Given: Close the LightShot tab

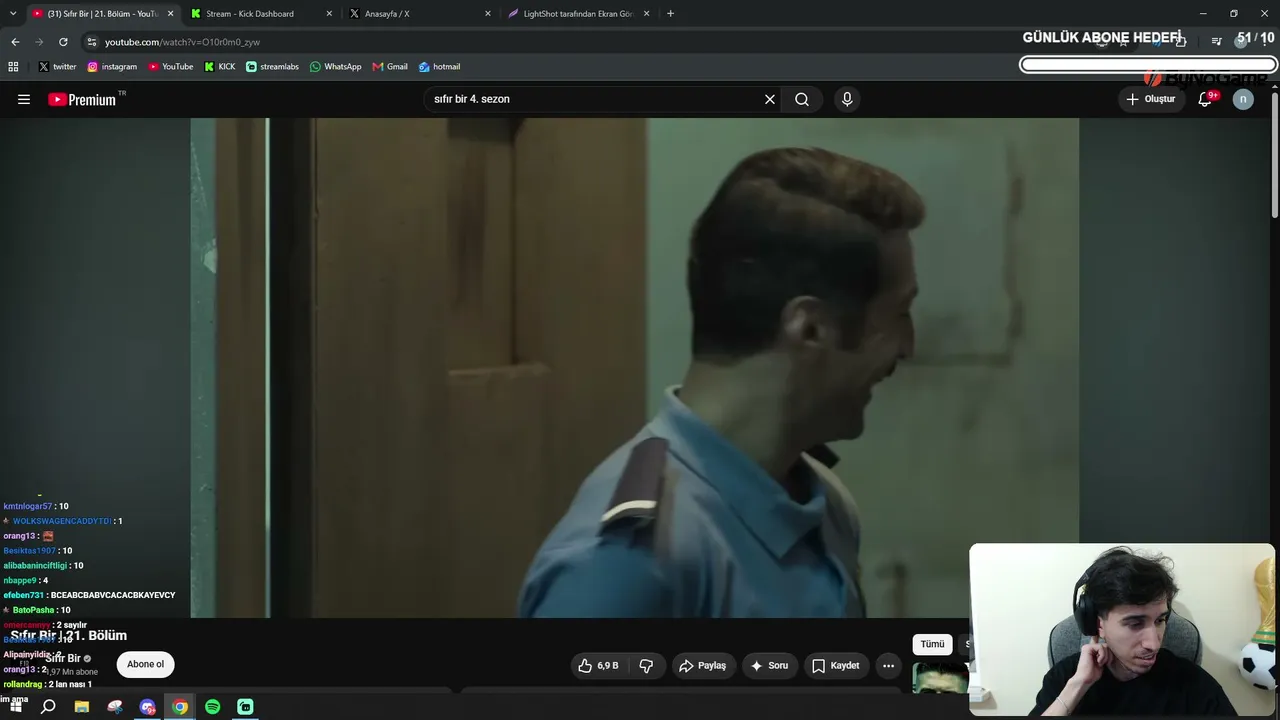Looking at the screenshot, I should (x=647, y=13).
